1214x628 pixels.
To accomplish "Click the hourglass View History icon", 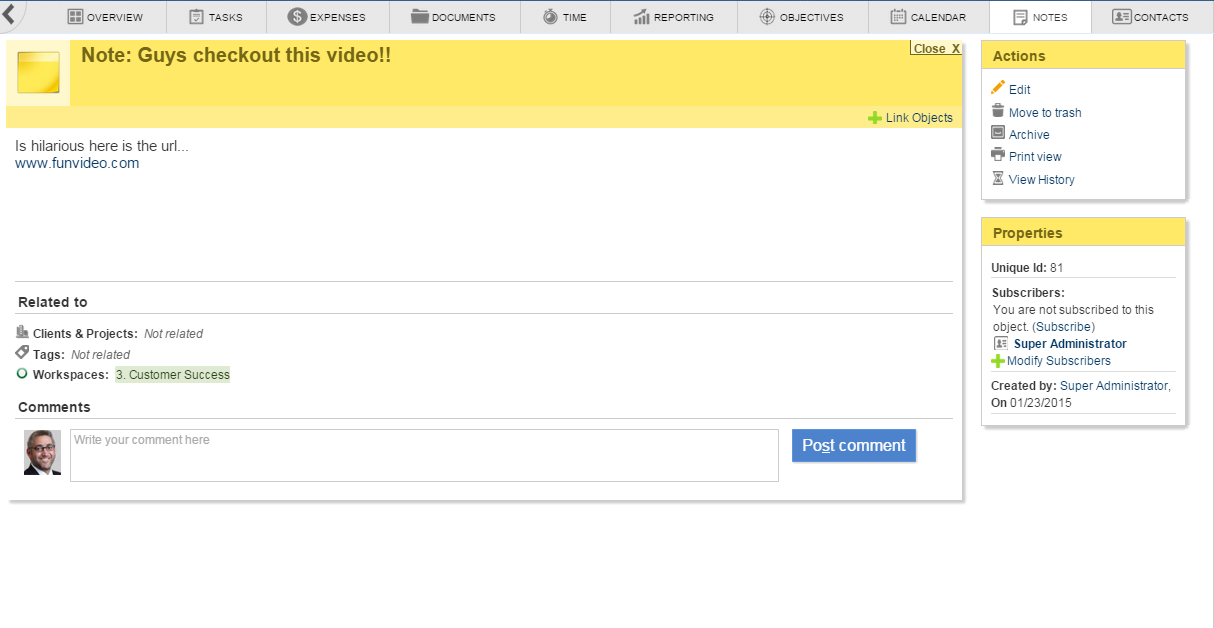I will click(997, 179).
